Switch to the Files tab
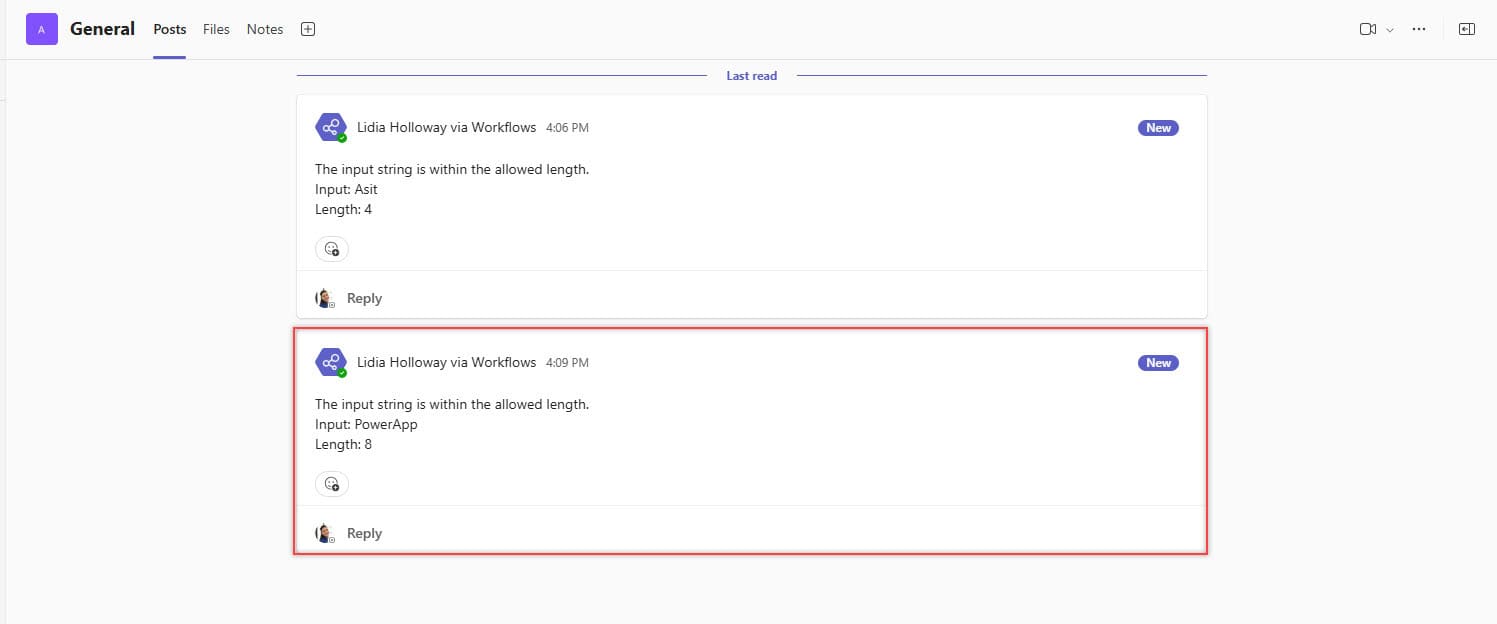Viewport: 1497px width, 624px height. pos(216,29)
